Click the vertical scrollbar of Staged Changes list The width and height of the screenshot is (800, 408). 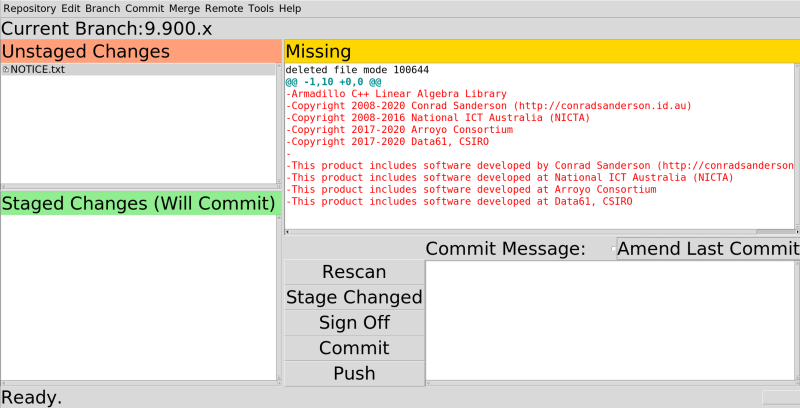point(279,298)
